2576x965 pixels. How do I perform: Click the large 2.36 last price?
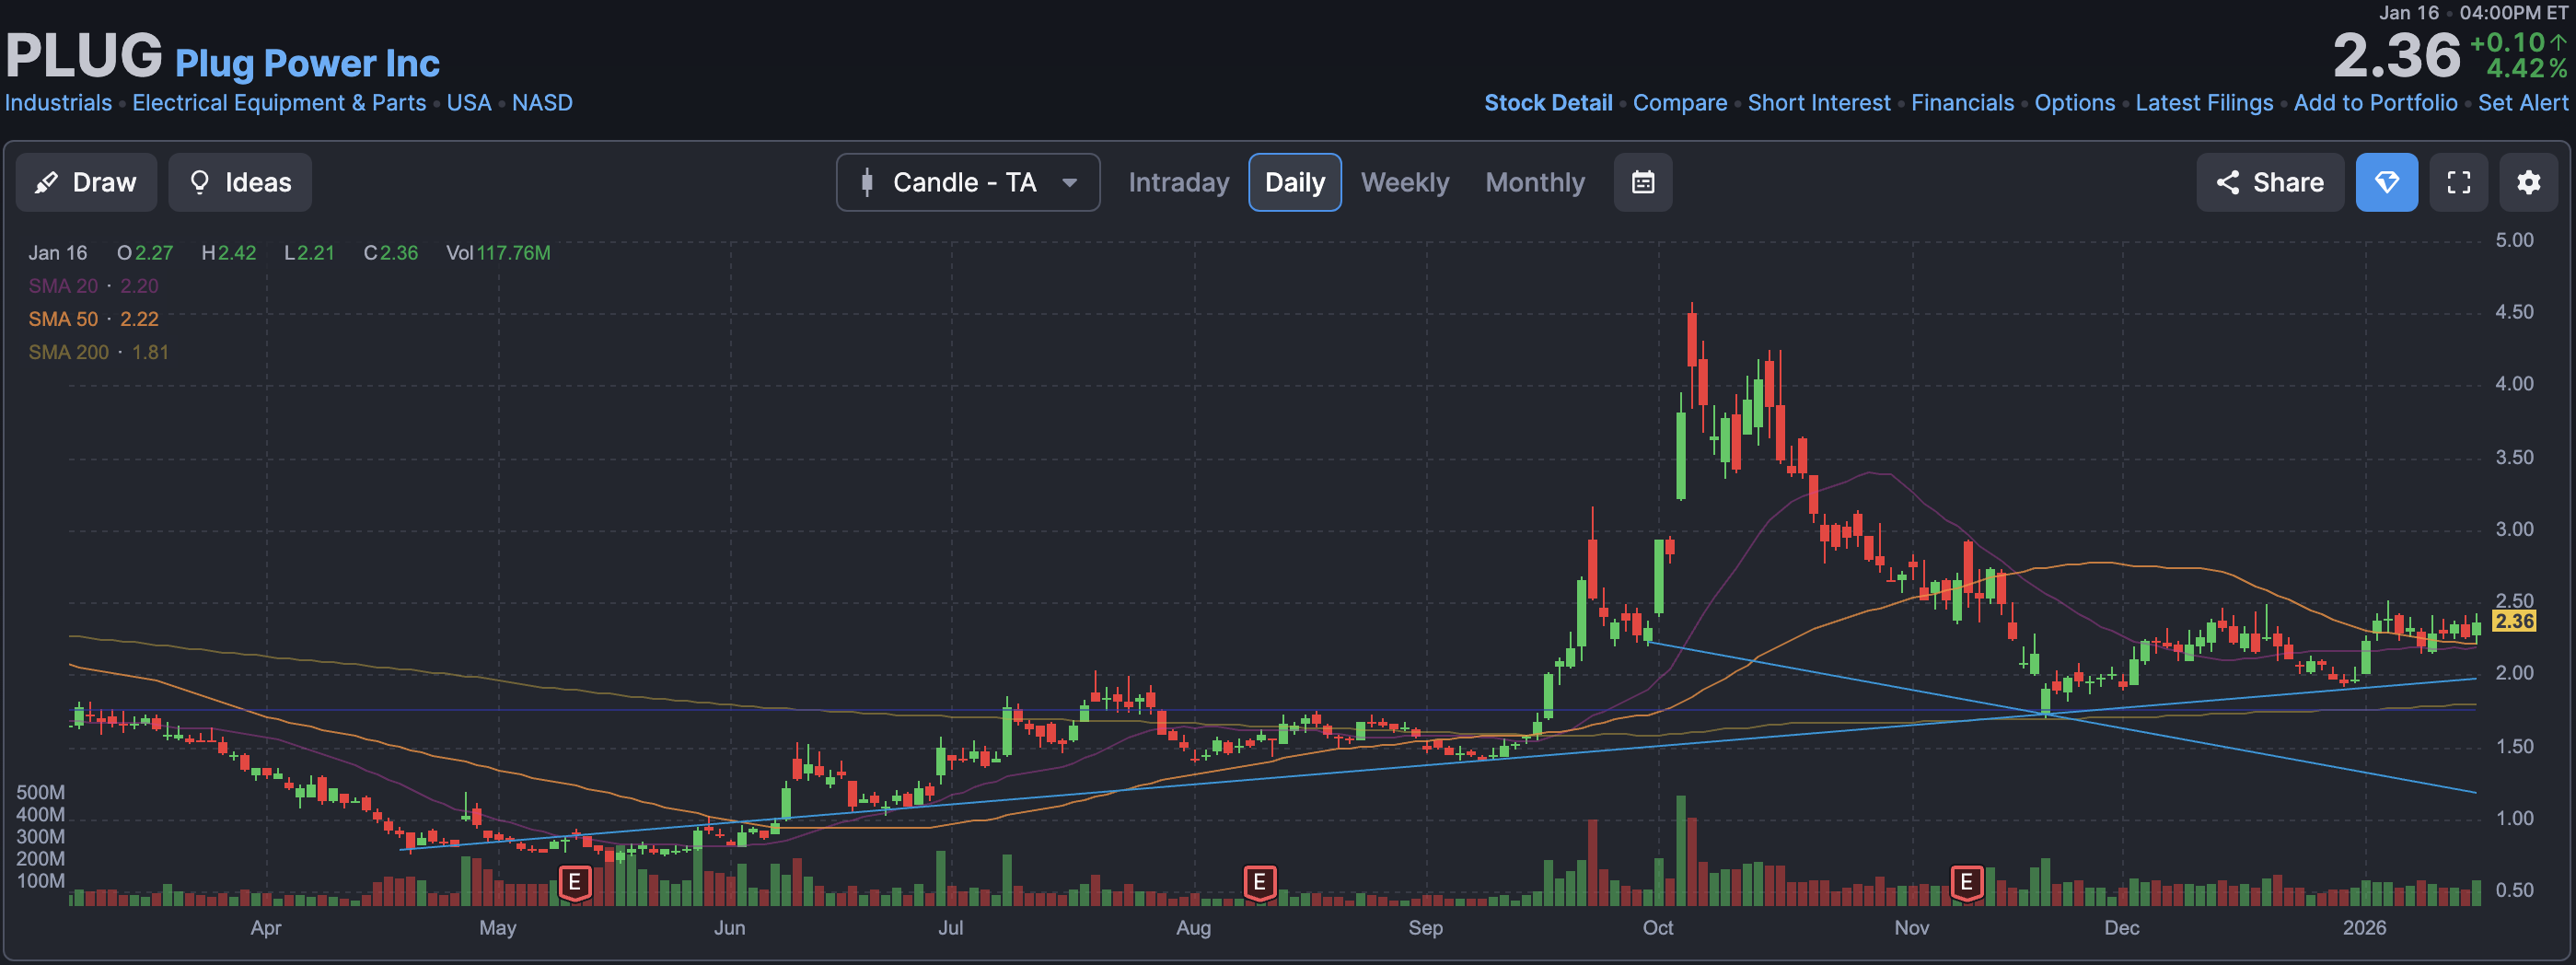point(2396,56)
